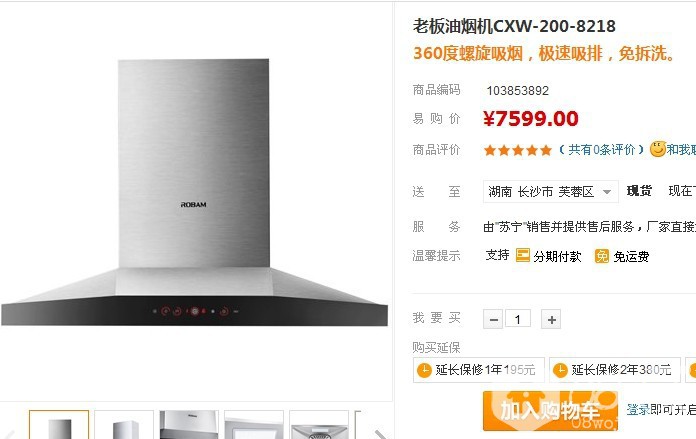696x439 pixels.
Task: Click the five-star rating icons
Action: click(x=518, y=150)
